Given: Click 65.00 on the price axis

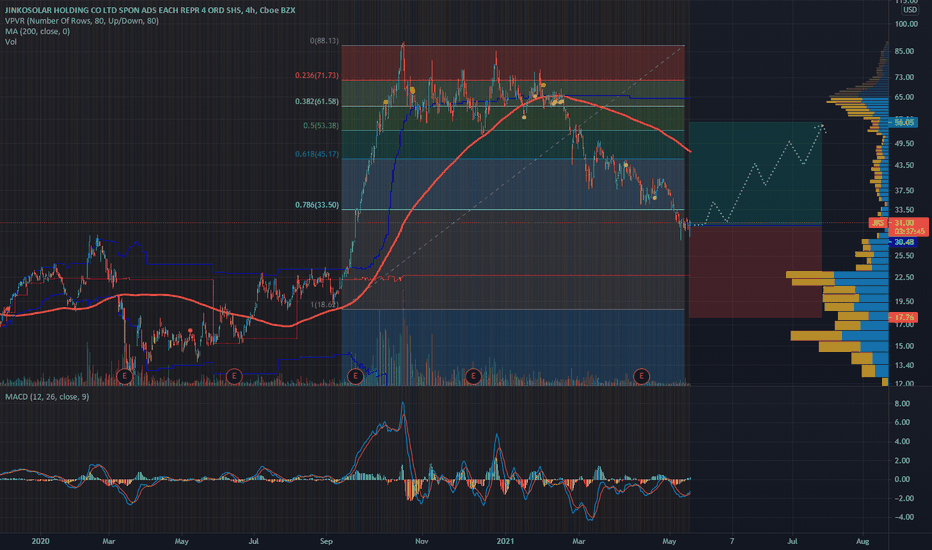Looking at the screenshot, I should (904, 98).
